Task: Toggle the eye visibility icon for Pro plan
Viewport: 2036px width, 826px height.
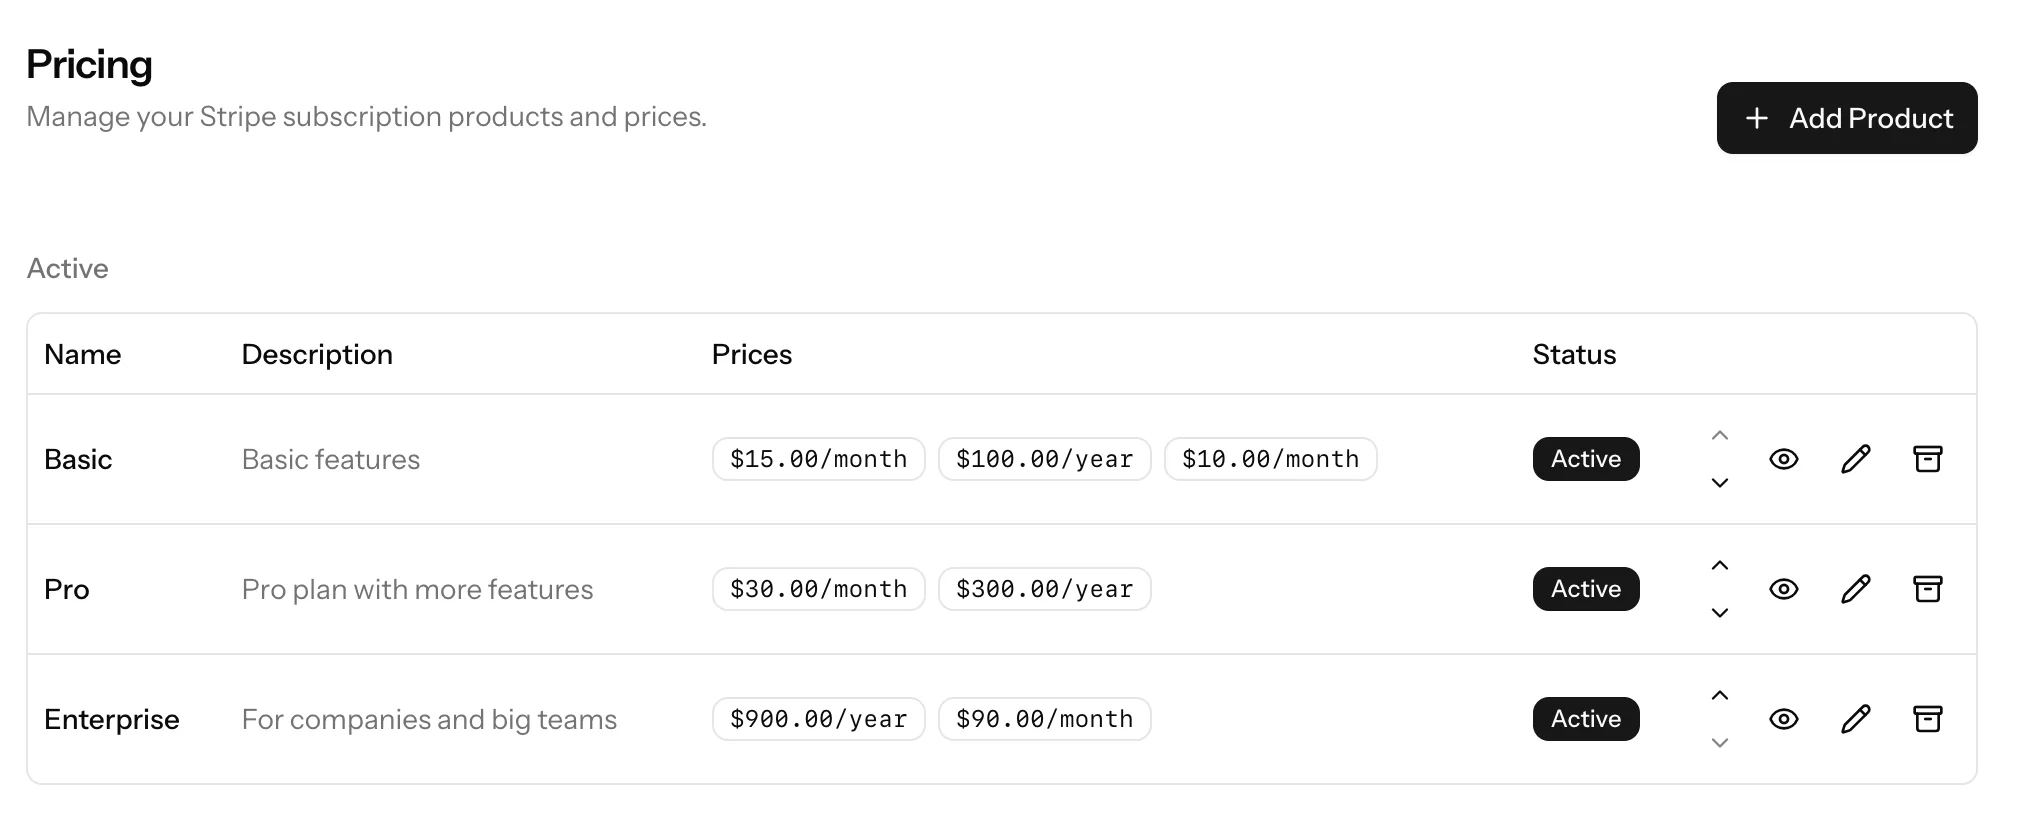Action: [1784, 589]
